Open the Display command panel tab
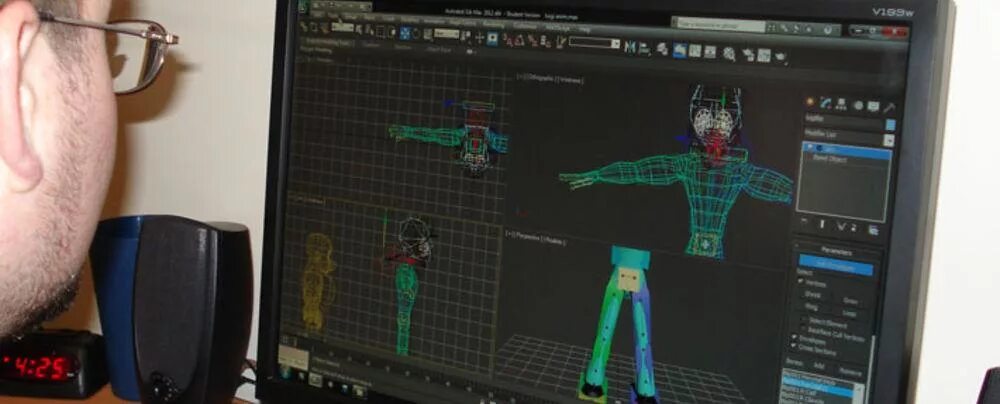Image resolution: width=1000 pixels, height=404 pixels. pos(873,106)
